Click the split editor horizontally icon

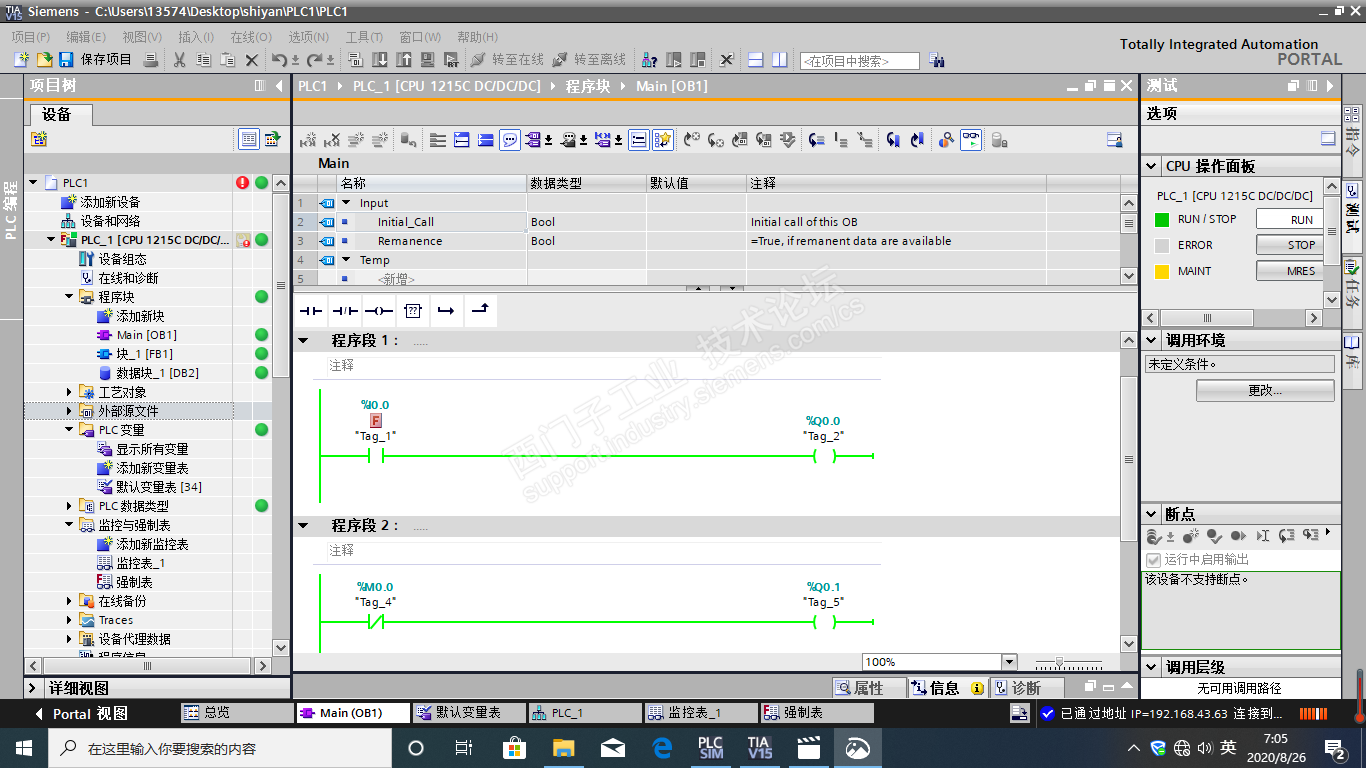pyautogui.click(x=756, y=60)
